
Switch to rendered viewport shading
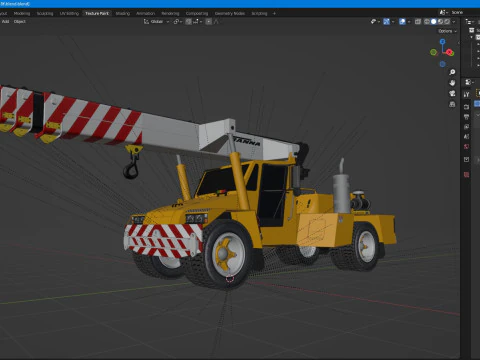[x=447, y=22]
